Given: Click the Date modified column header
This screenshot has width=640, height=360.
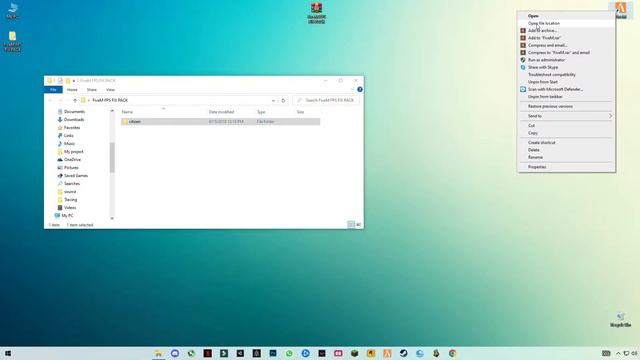Looking at the screenshot, I should [221, 112].
